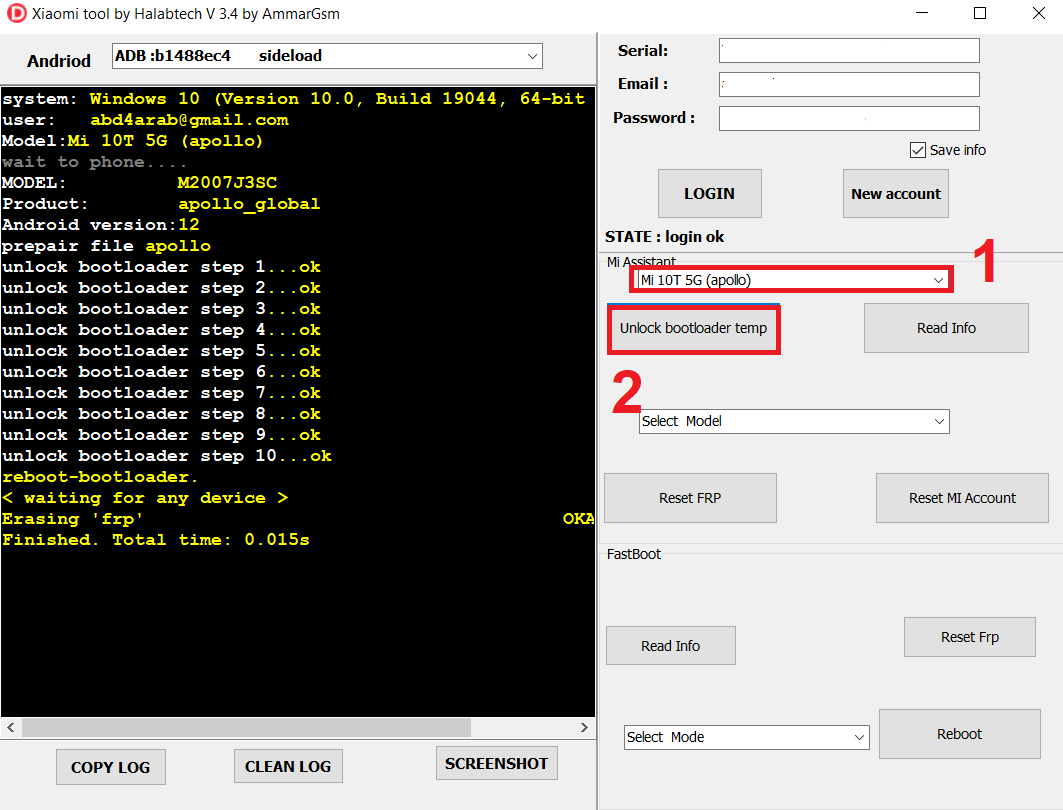
Task: Click the 'M2007J3SC' model value in log
Action: [227, 183]
